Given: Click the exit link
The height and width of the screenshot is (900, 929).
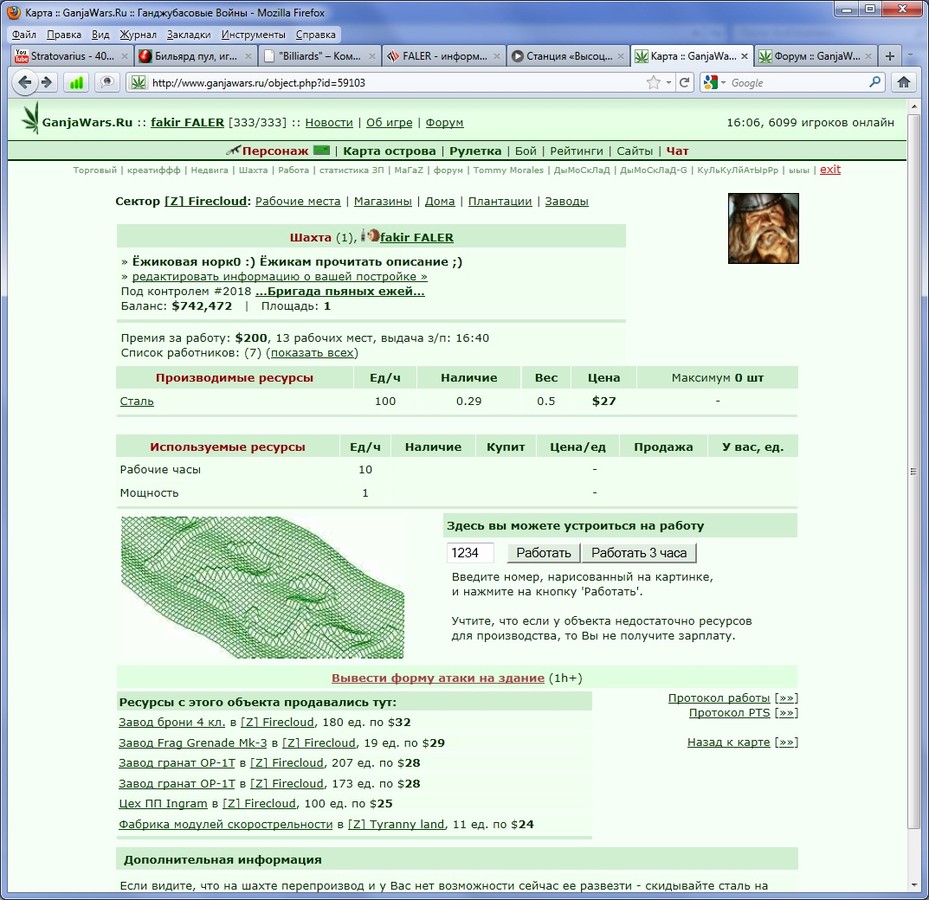Looking at the screenshot, I should (x=830, y=169).
